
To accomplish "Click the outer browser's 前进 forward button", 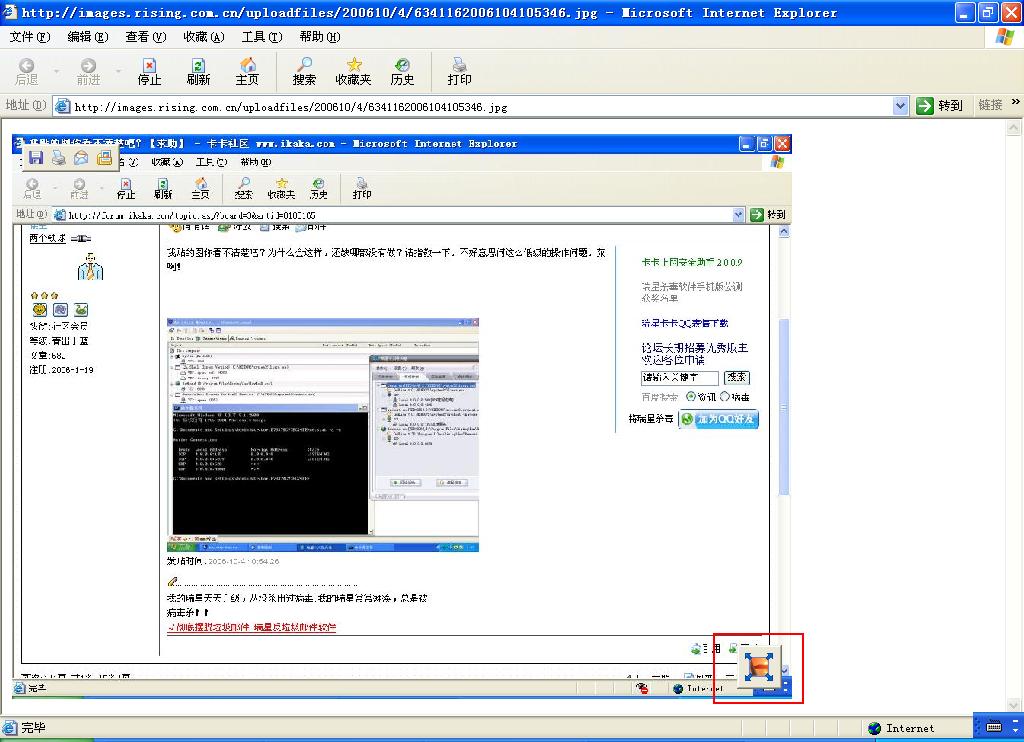I will (88, 72).
